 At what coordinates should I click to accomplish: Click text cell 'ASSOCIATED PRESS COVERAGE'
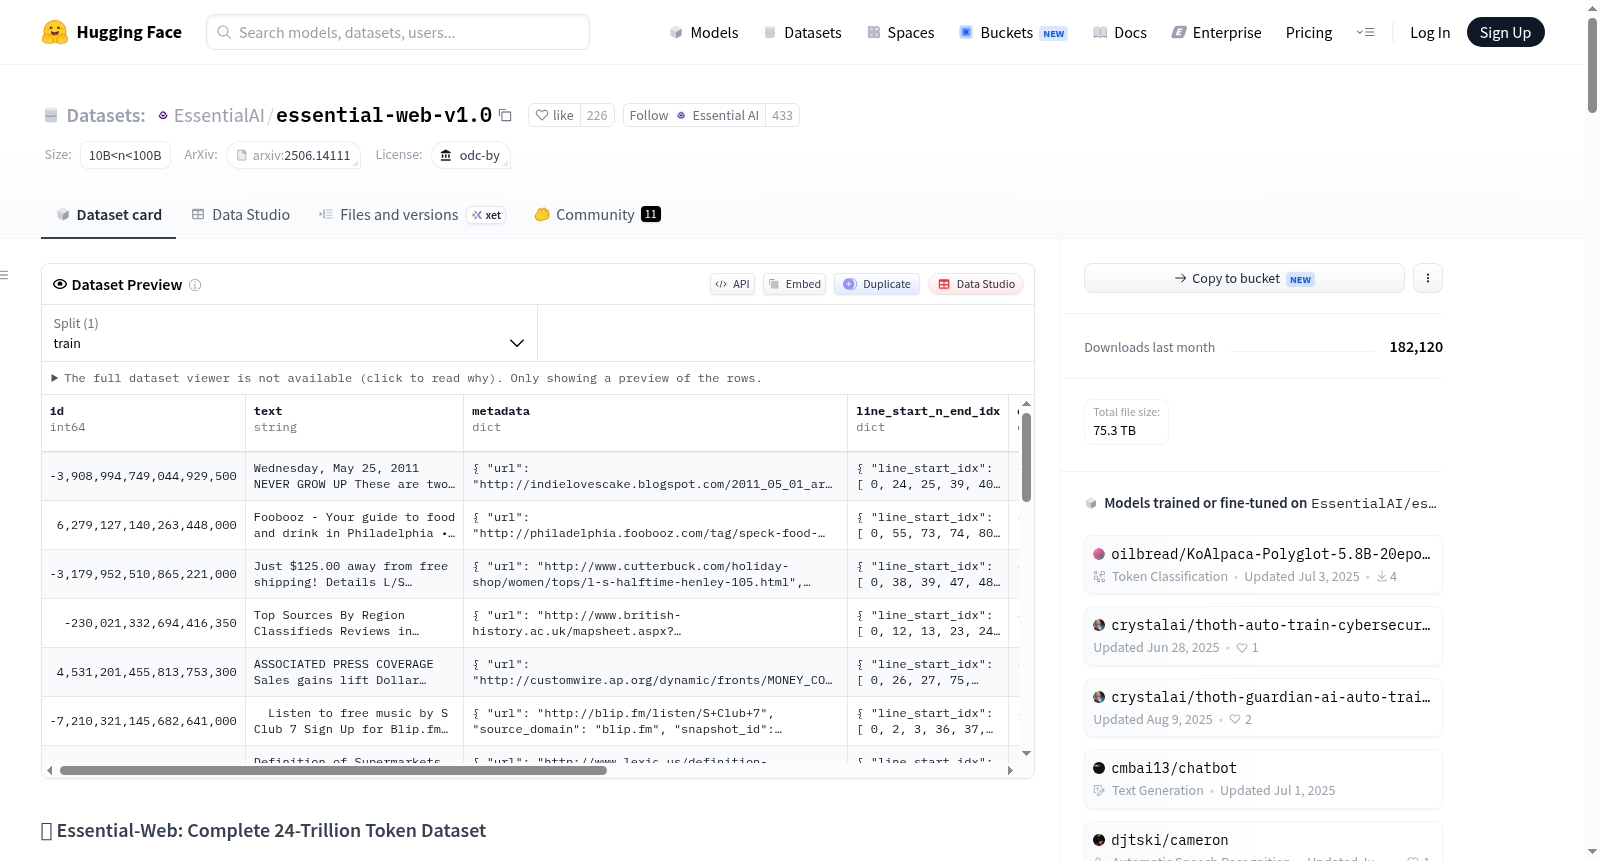click(354, 672)
